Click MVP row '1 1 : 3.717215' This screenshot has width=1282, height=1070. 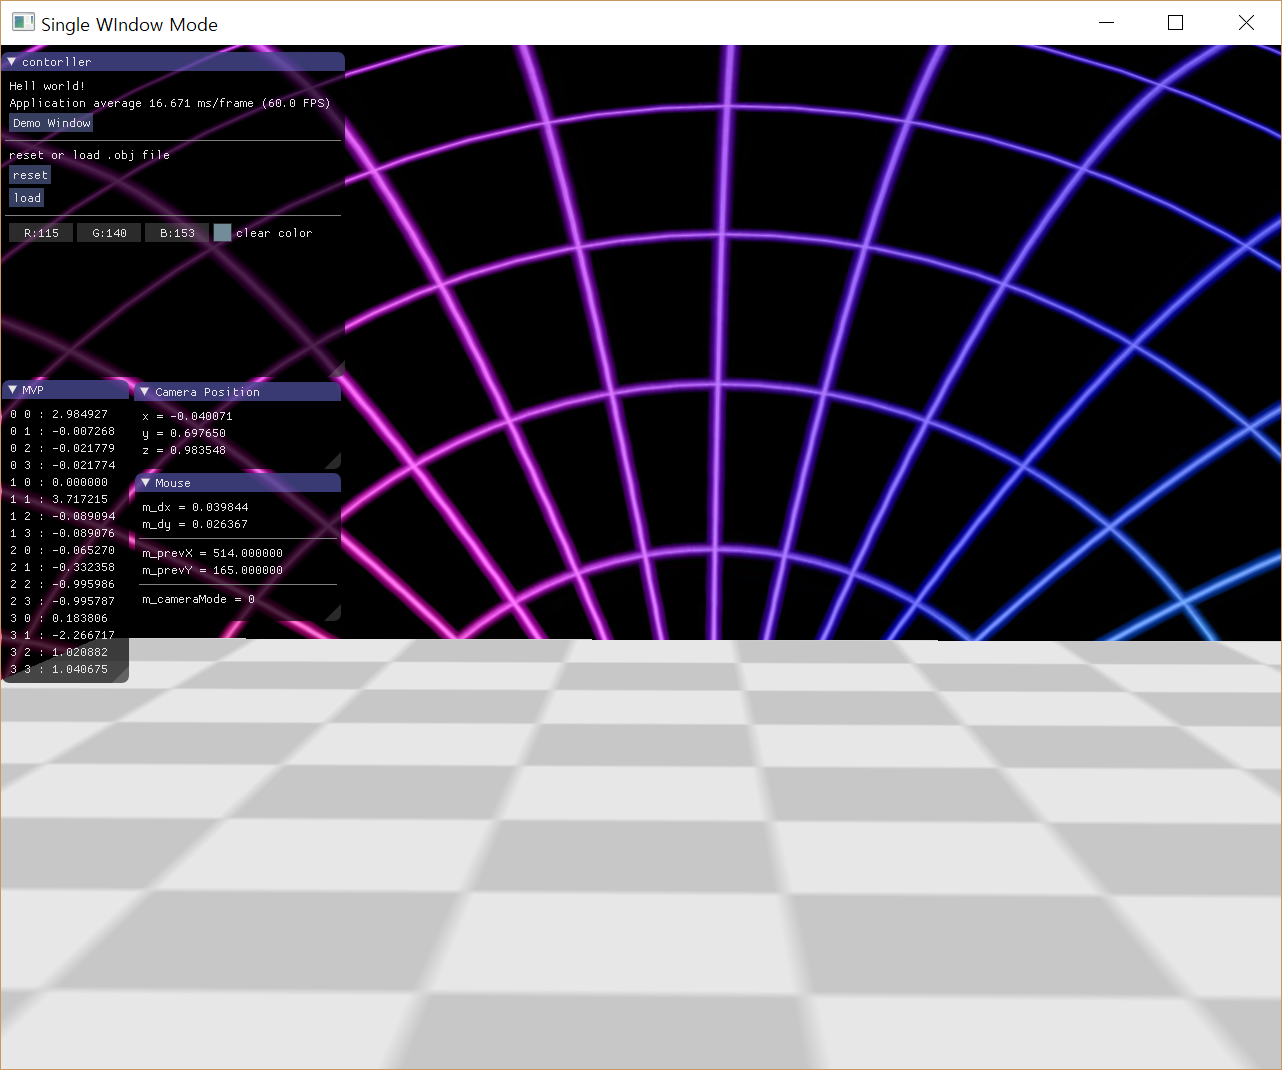pos(59,499)
